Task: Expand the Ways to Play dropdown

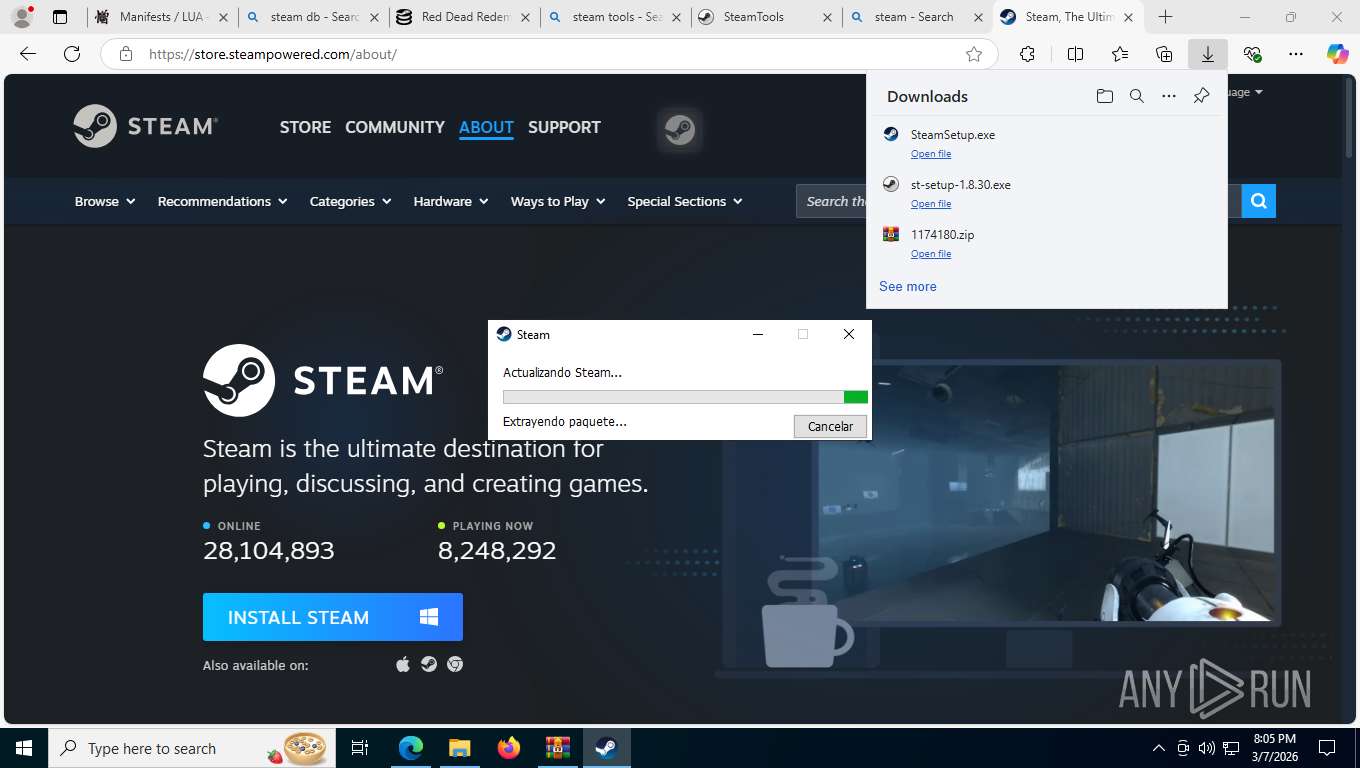Action: [558, 201]
